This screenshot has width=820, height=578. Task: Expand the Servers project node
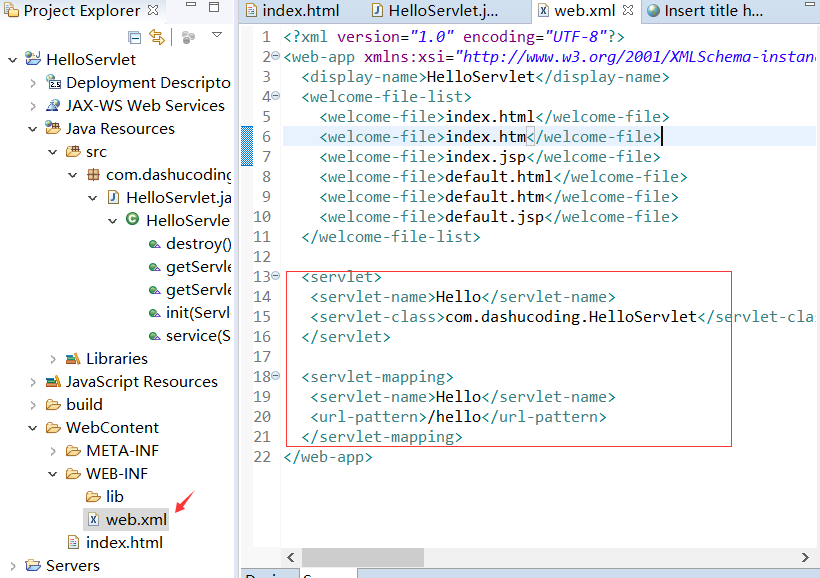click(13, 566)
